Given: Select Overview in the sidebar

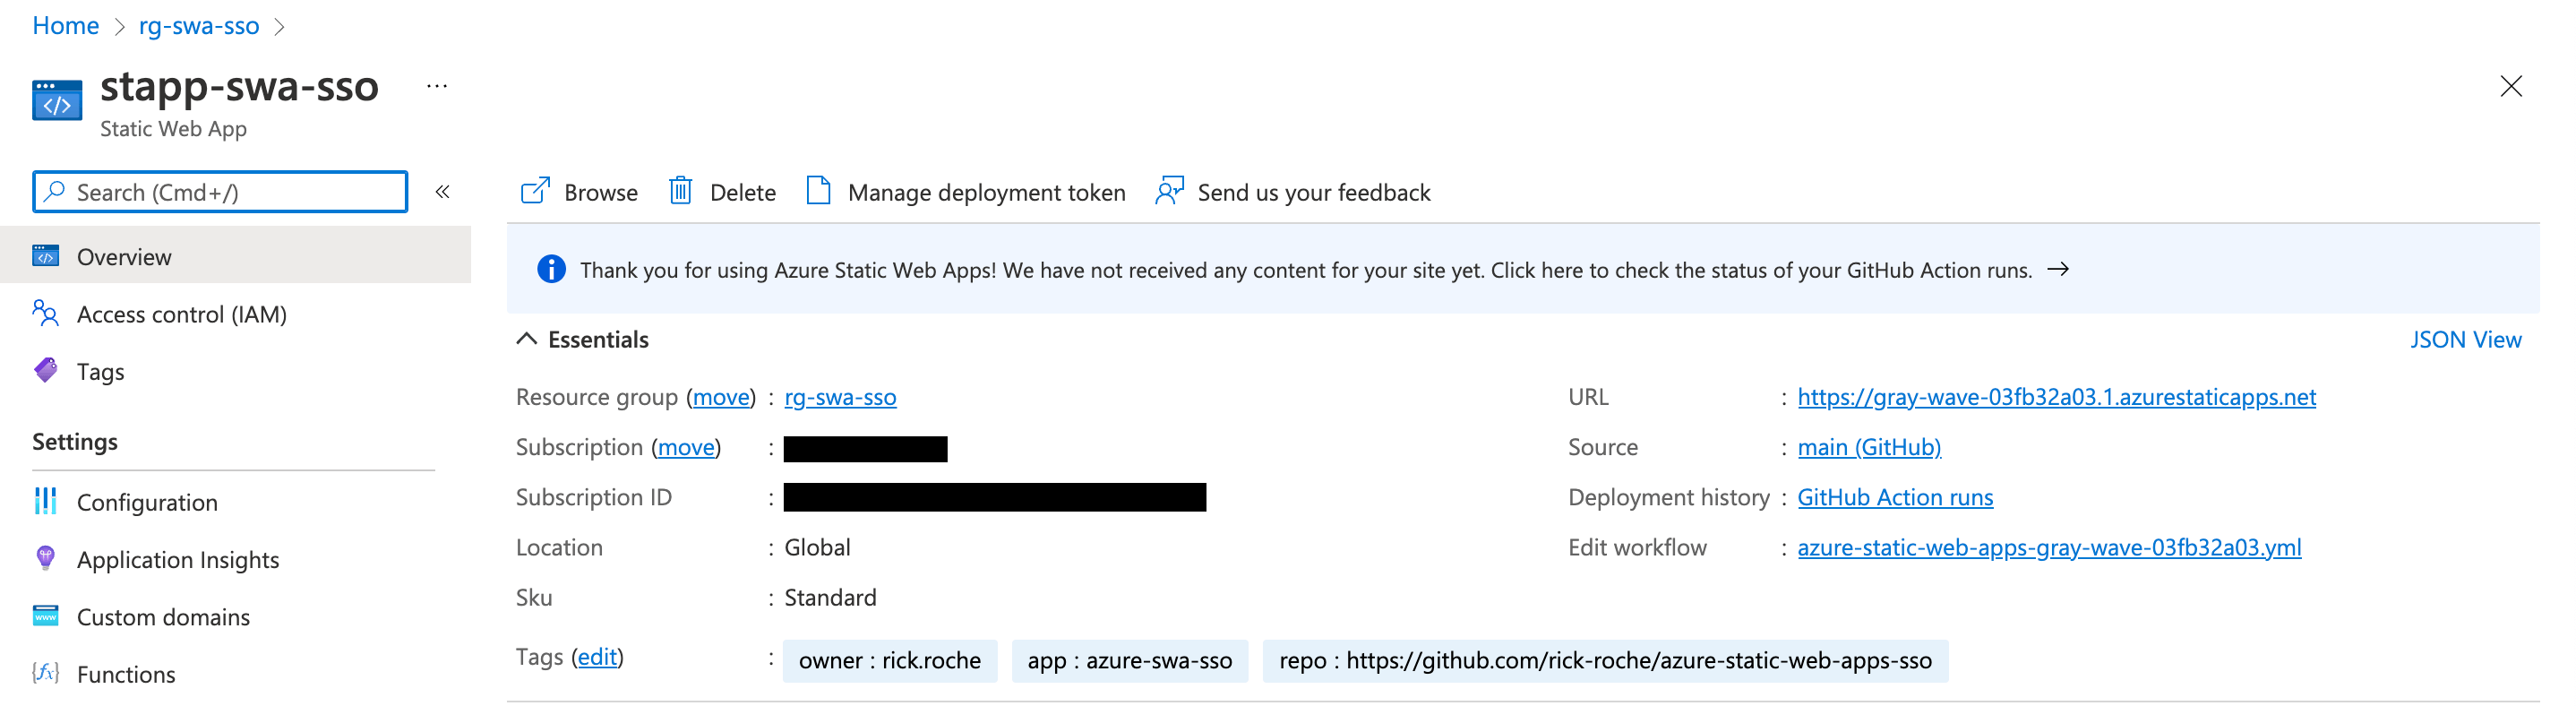Looking at the screenshot, I should (235, 256).
